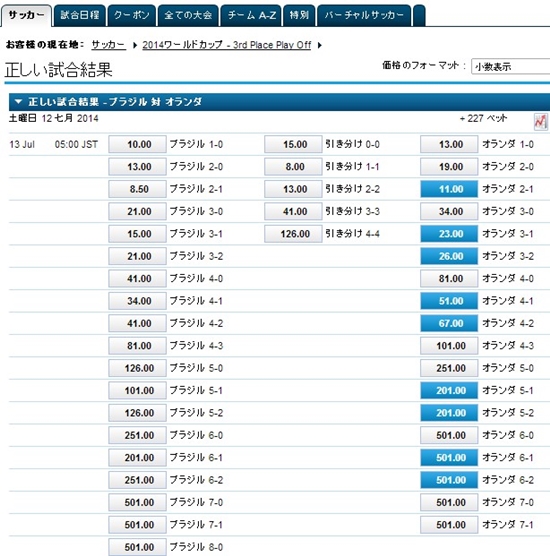Image resolution: width=550 pixels, height=556 pixels.
Task: Select odds 81.00 for オランダ 4-0
Action: point(449,278)
